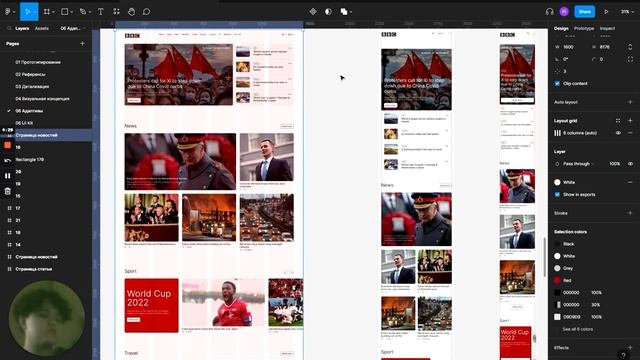Open the Resources tool
640x360 pixels.
click(x=116, y=12)
